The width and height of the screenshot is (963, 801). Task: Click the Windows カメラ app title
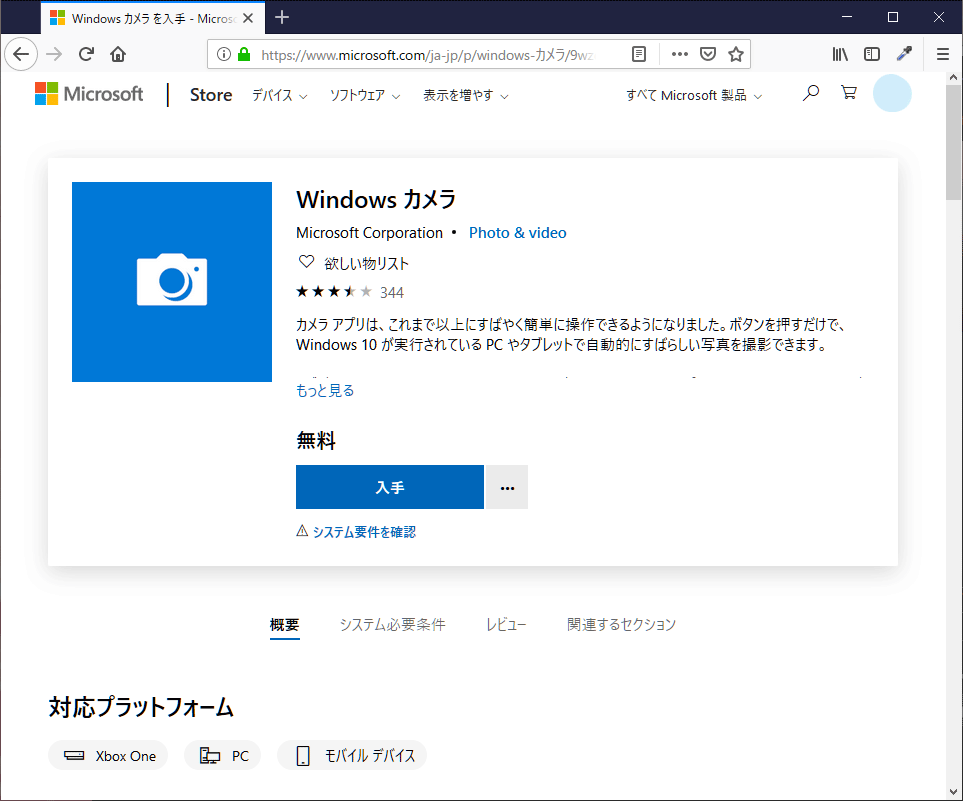pyautogui.click(x=376, y=200)
